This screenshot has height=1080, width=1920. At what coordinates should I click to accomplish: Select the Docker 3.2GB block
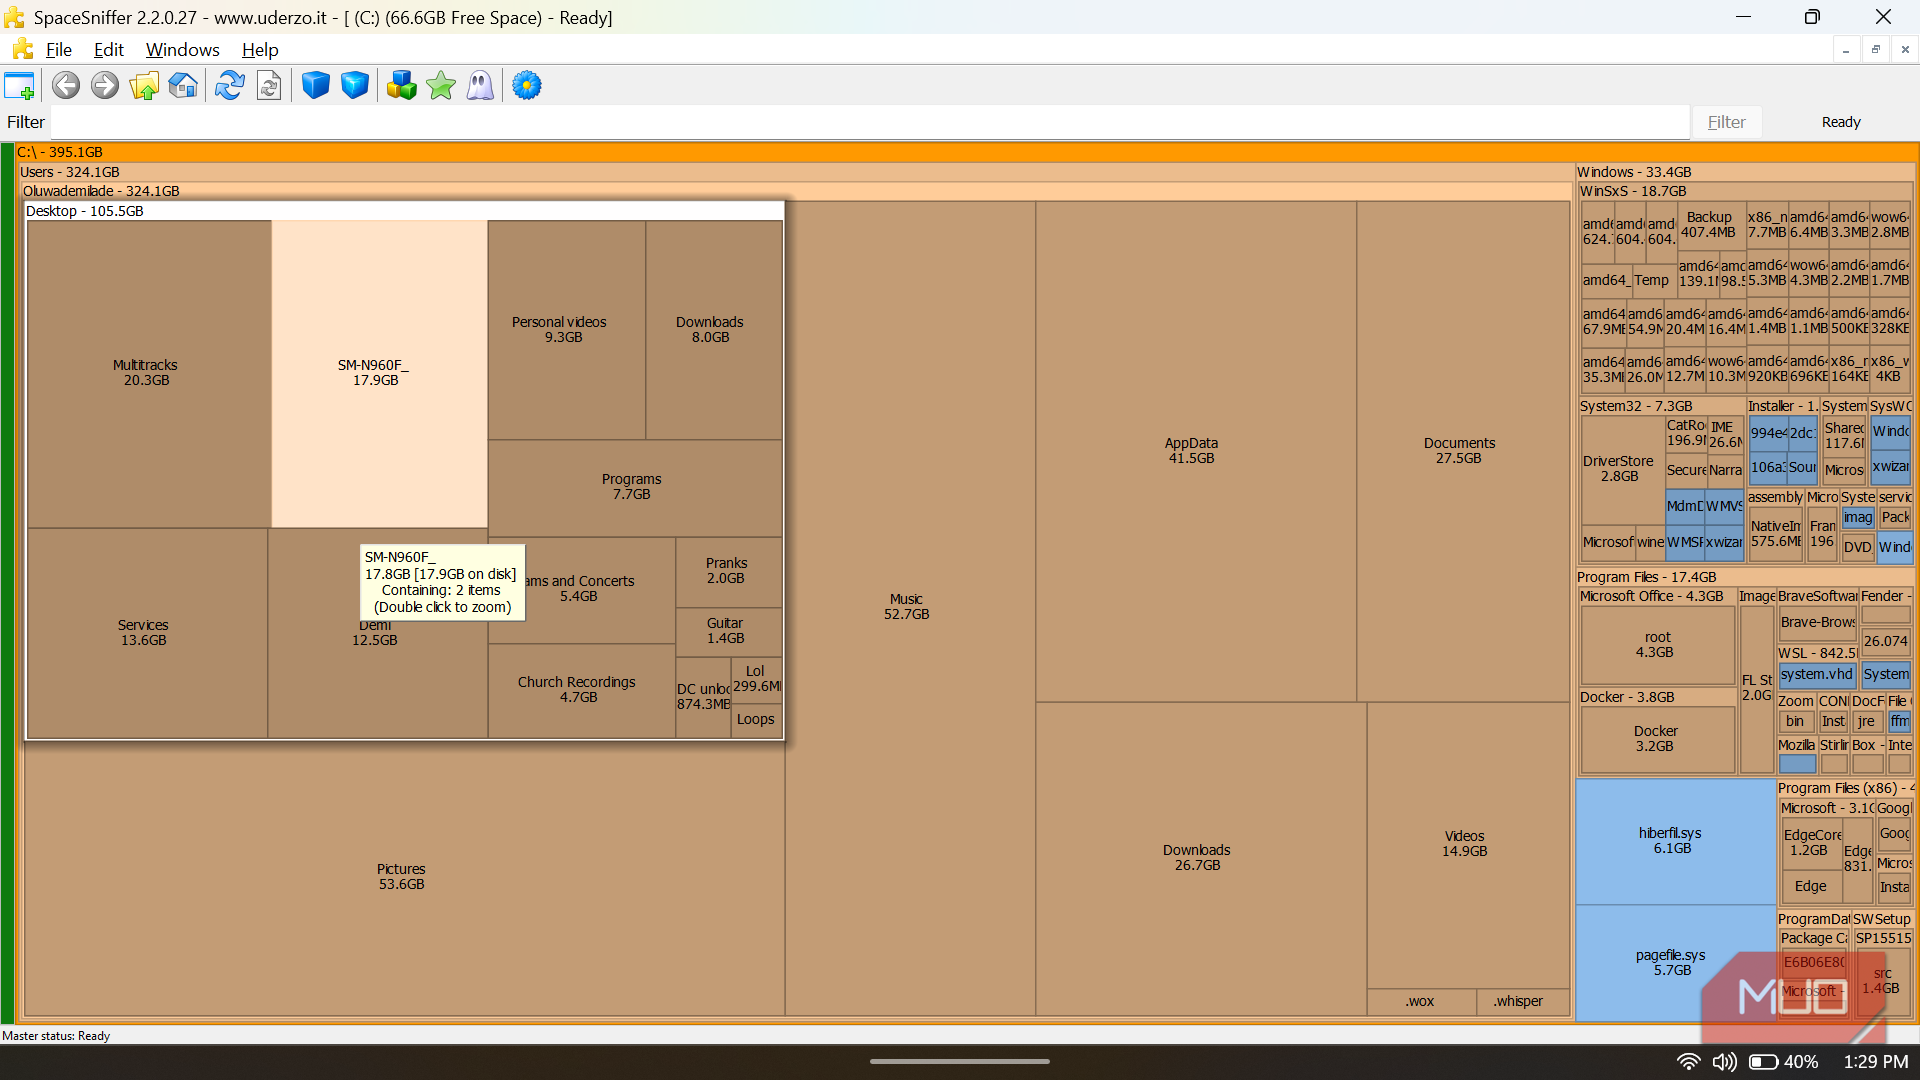click(1656, 739)
